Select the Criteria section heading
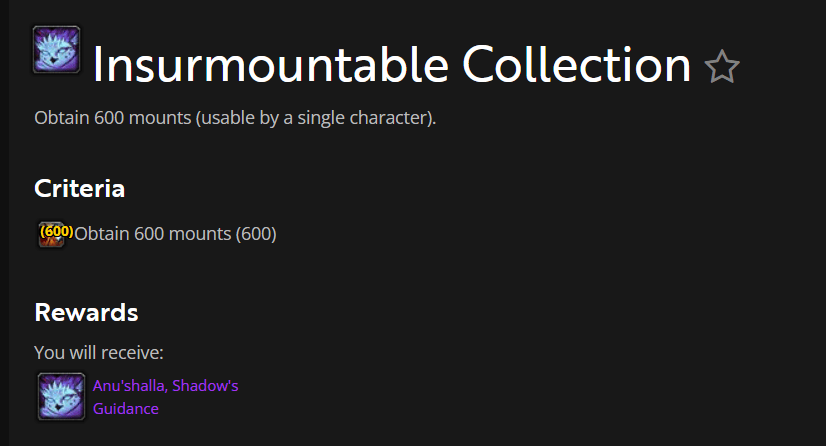The width and height of the screenshot is (826, 446). tap(80, 188)
